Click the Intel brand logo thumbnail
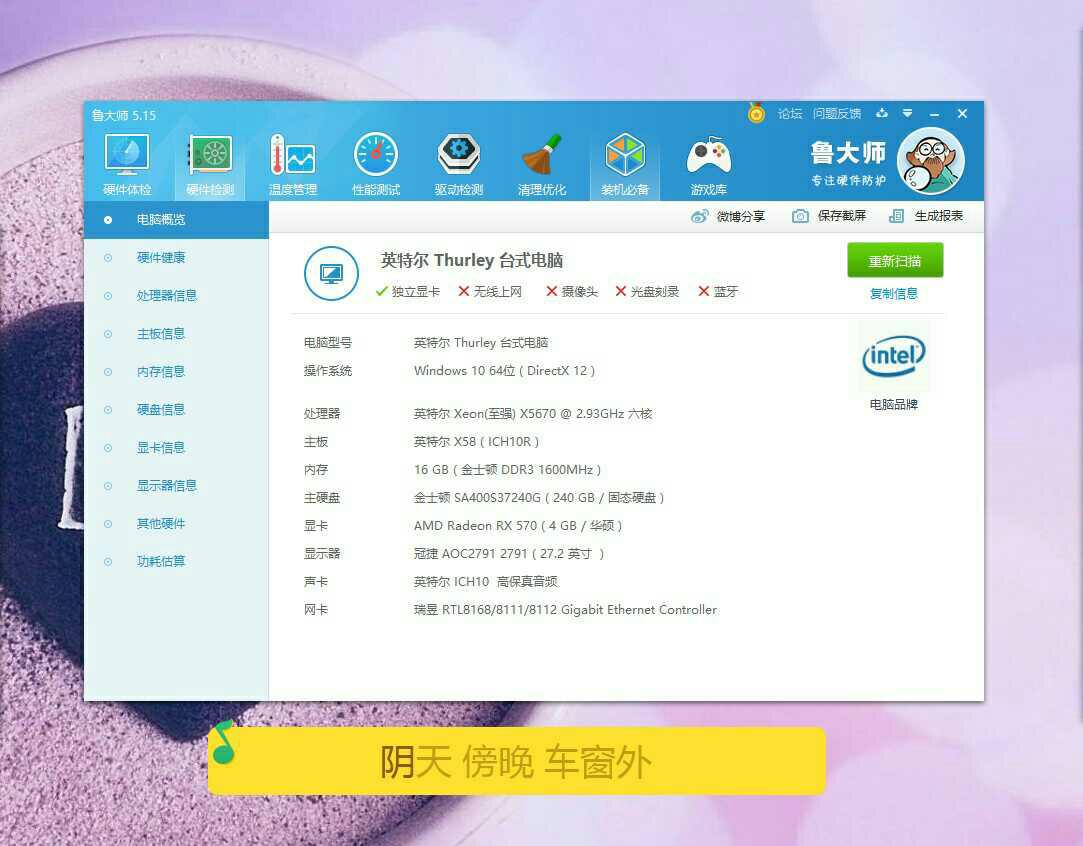Image resolution: width=1083 pixels, height=846 pixels. (894, 356)
